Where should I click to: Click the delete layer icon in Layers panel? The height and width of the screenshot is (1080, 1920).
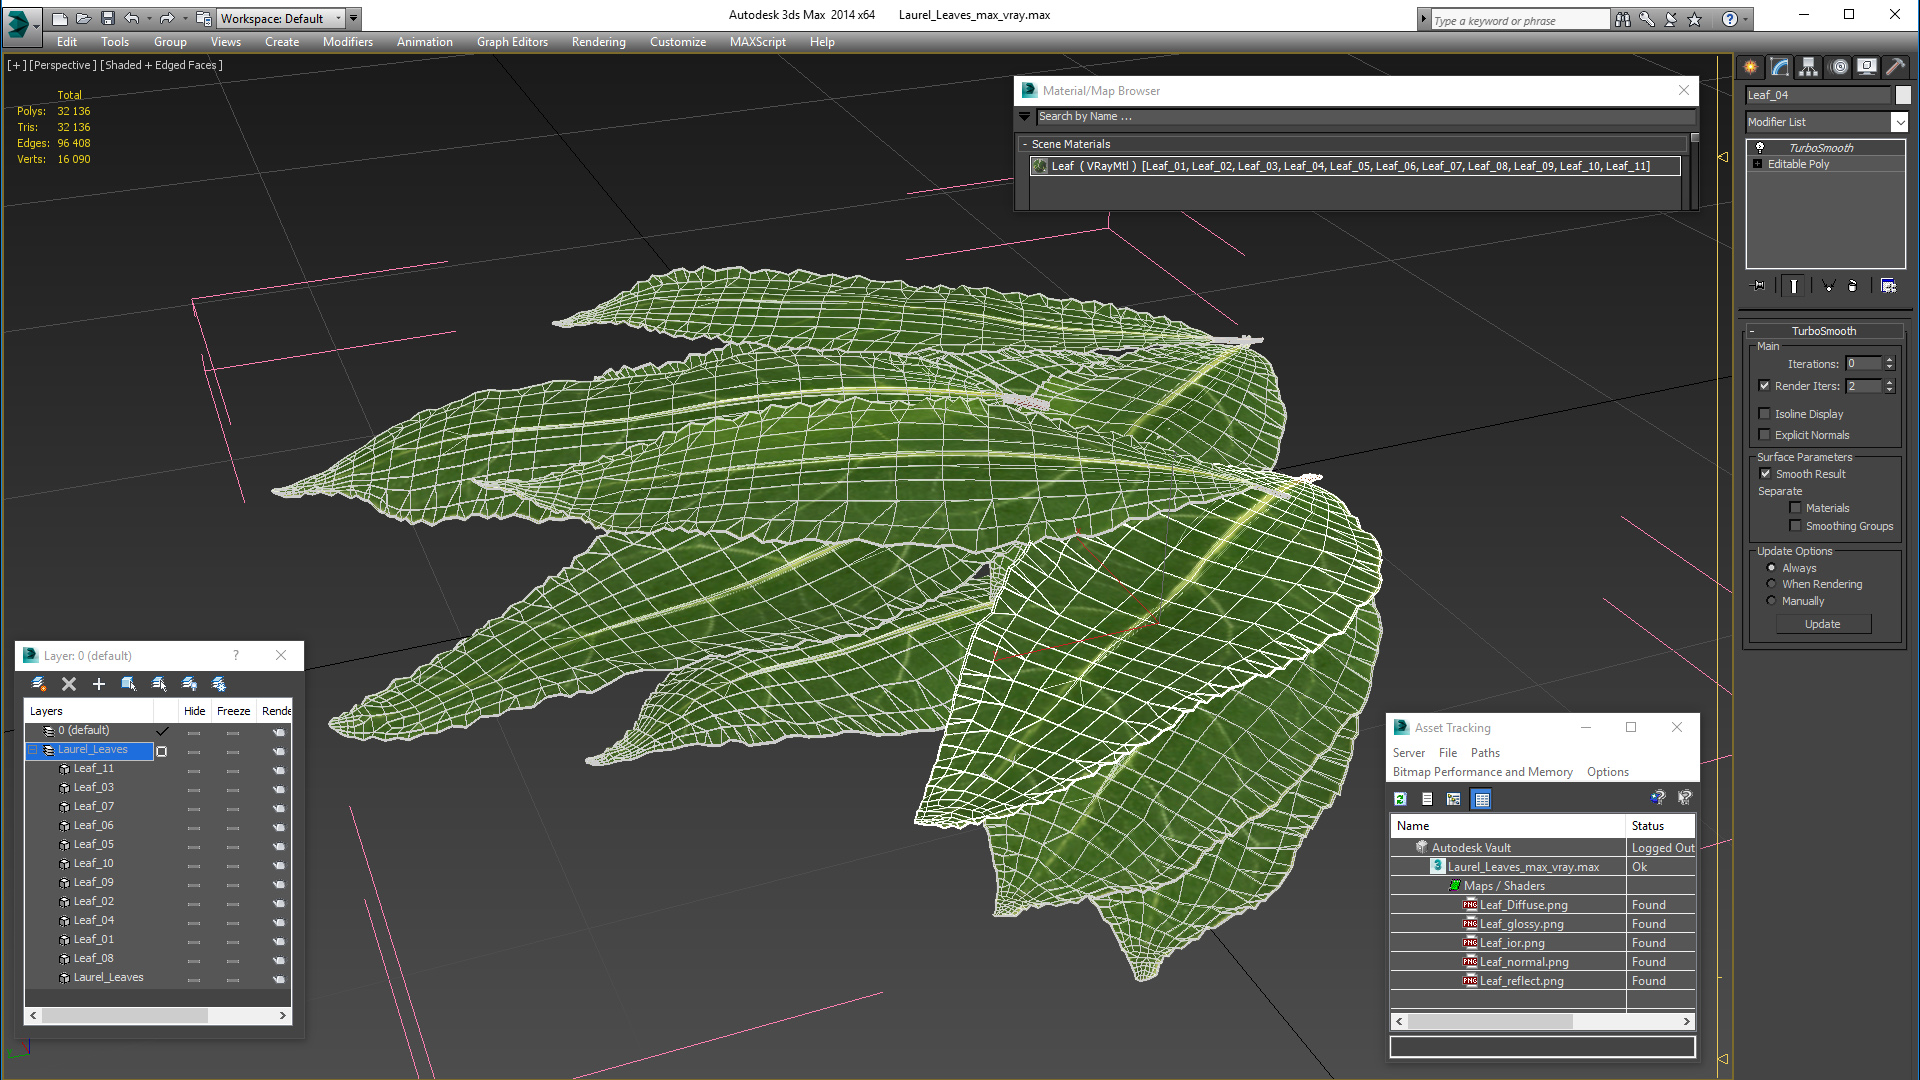pyautogui.click(x=69, y=683)
